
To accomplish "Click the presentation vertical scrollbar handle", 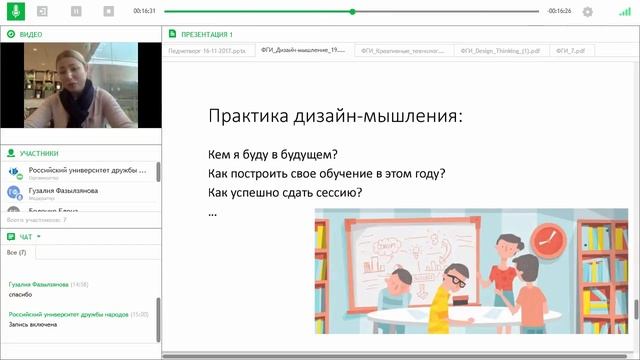I will click(636, 309).
